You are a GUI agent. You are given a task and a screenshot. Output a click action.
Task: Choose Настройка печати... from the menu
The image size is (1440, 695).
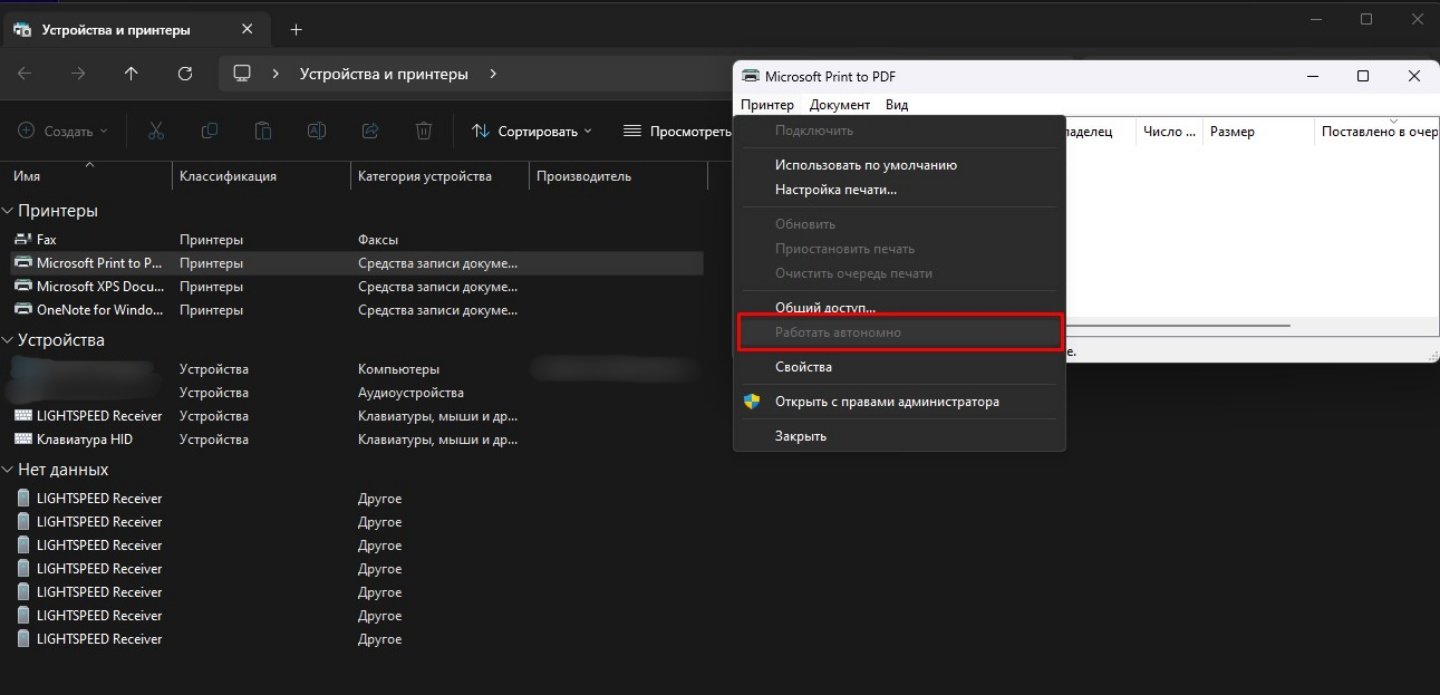coord(899,189)
